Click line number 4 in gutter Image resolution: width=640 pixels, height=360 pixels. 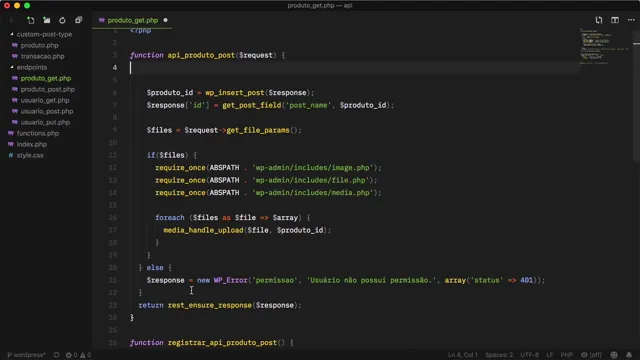click(115, 68)
